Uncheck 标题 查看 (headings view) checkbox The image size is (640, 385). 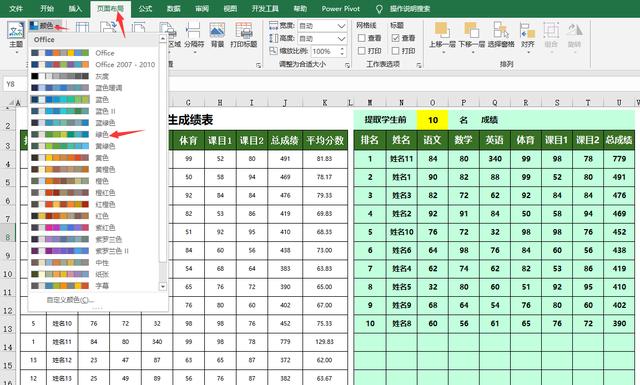pyautogui.click(x=395, y=38)
